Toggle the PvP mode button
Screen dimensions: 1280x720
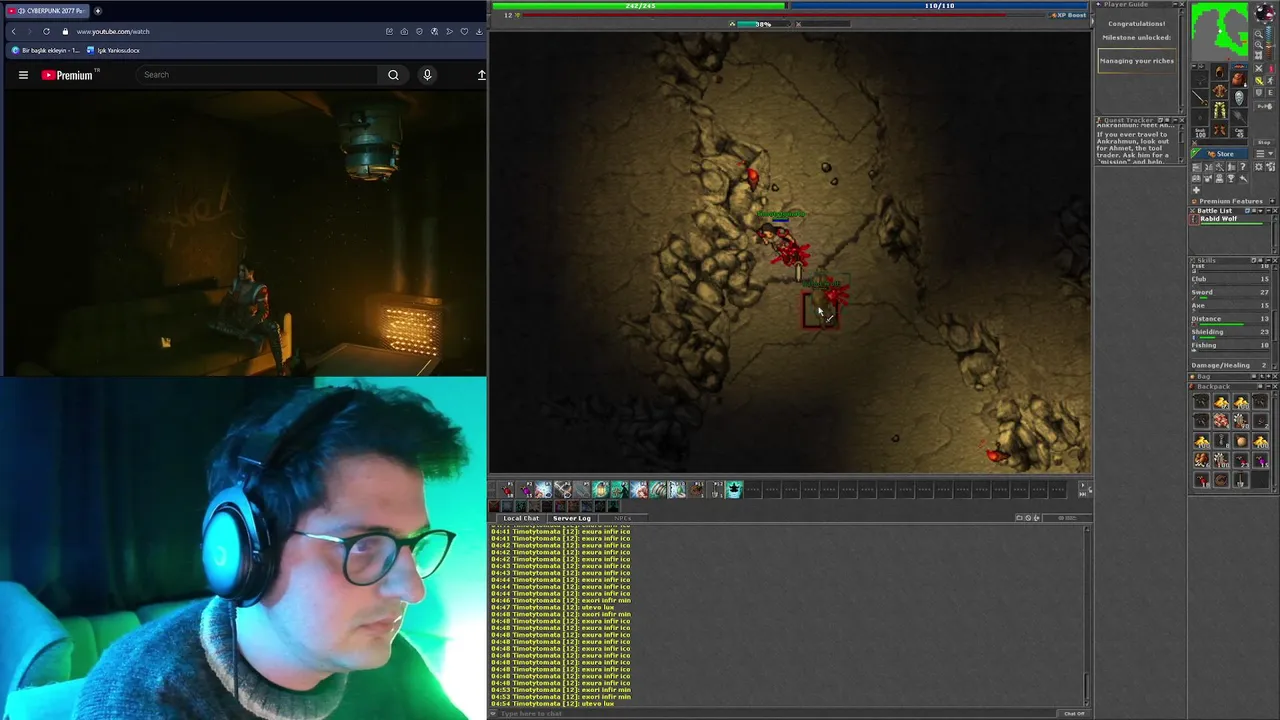click(x=1264, y=106)
